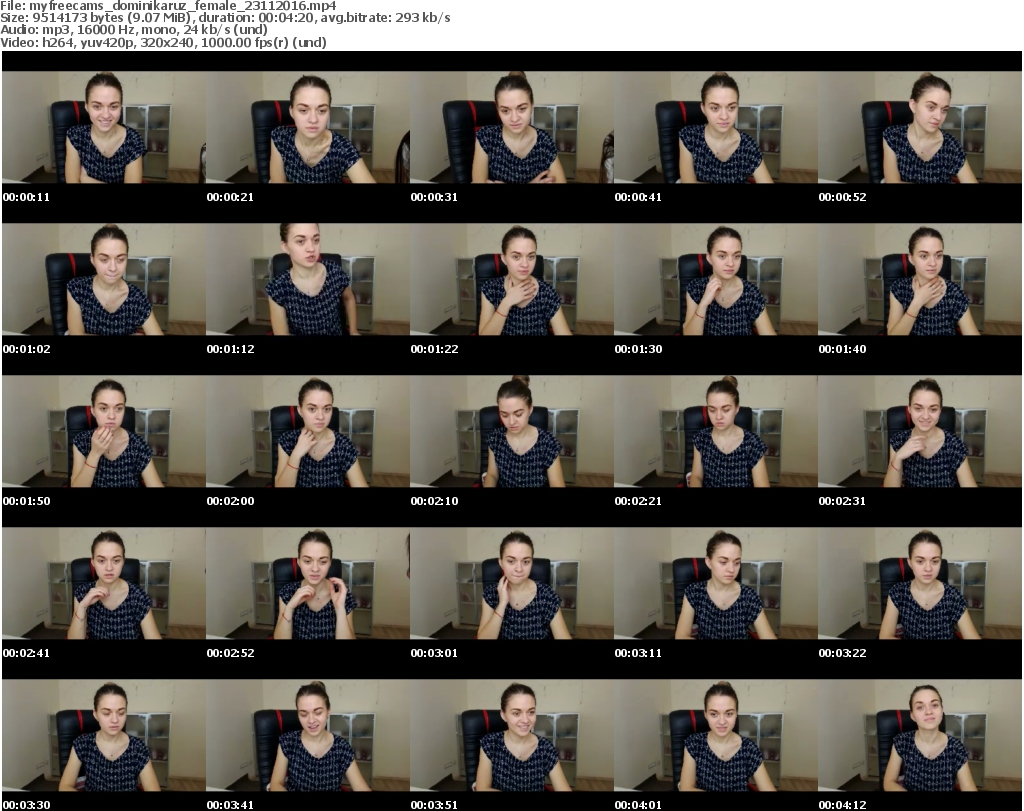Select the thumbnail frame at 00:02:41
Screen dimensions: 1024x811
pos(104,584)
